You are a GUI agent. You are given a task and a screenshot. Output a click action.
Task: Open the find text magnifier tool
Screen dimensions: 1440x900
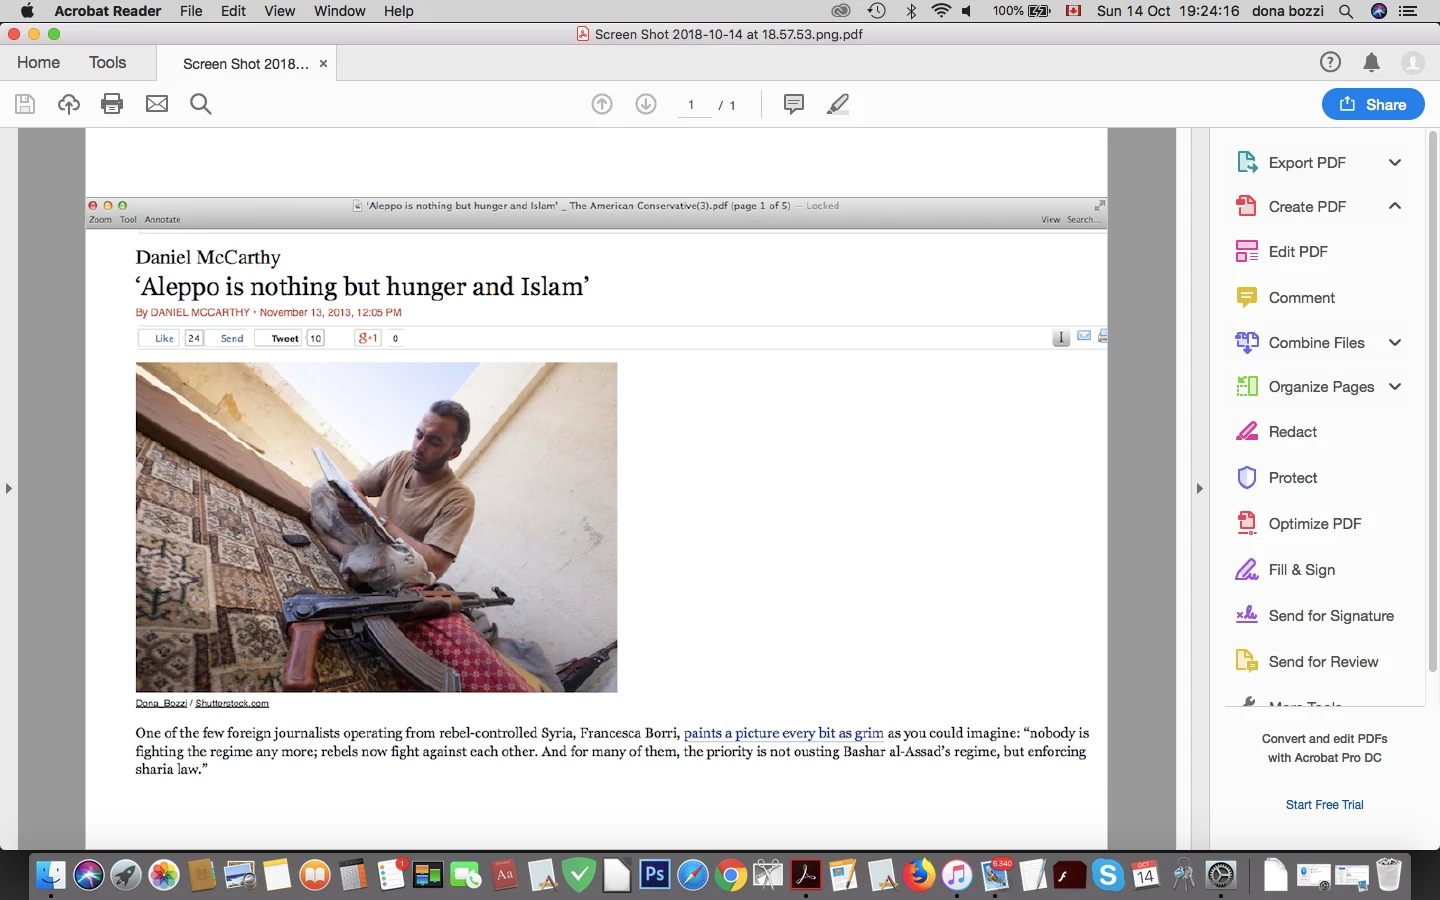(x=201, y=104)
